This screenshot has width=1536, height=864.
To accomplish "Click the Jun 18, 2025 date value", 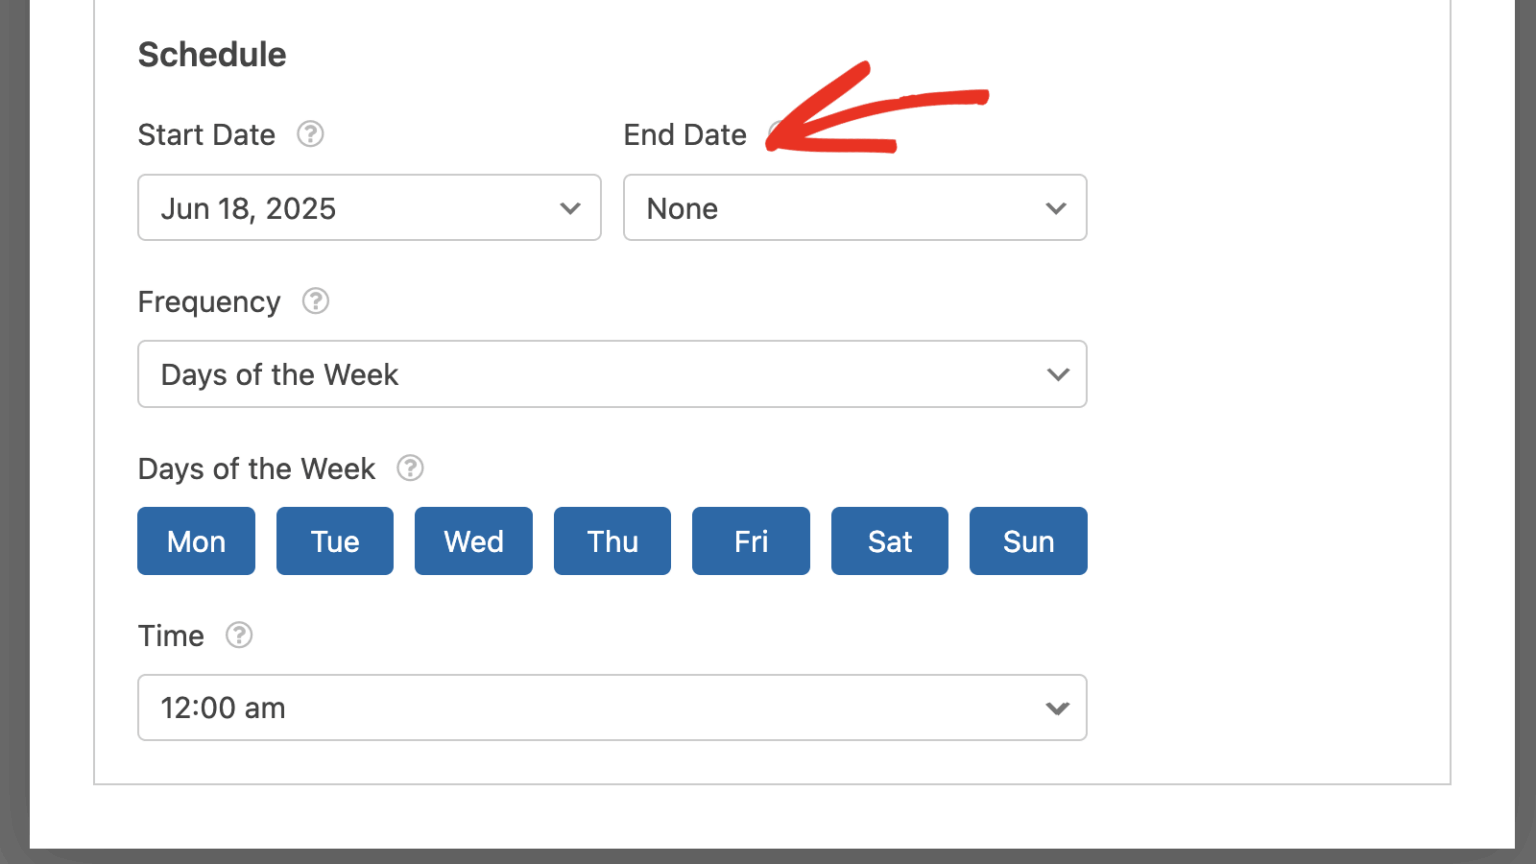I will (x=250, y=208).
